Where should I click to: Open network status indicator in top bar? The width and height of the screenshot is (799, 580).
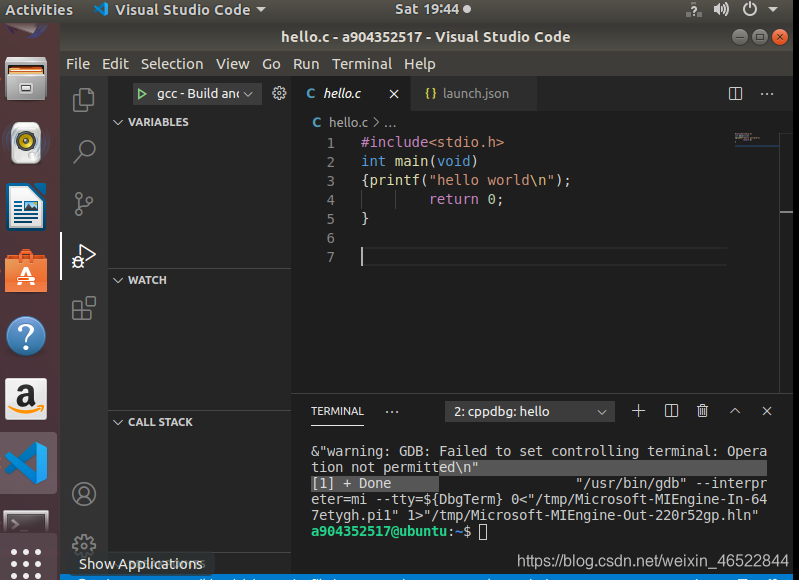693,9
